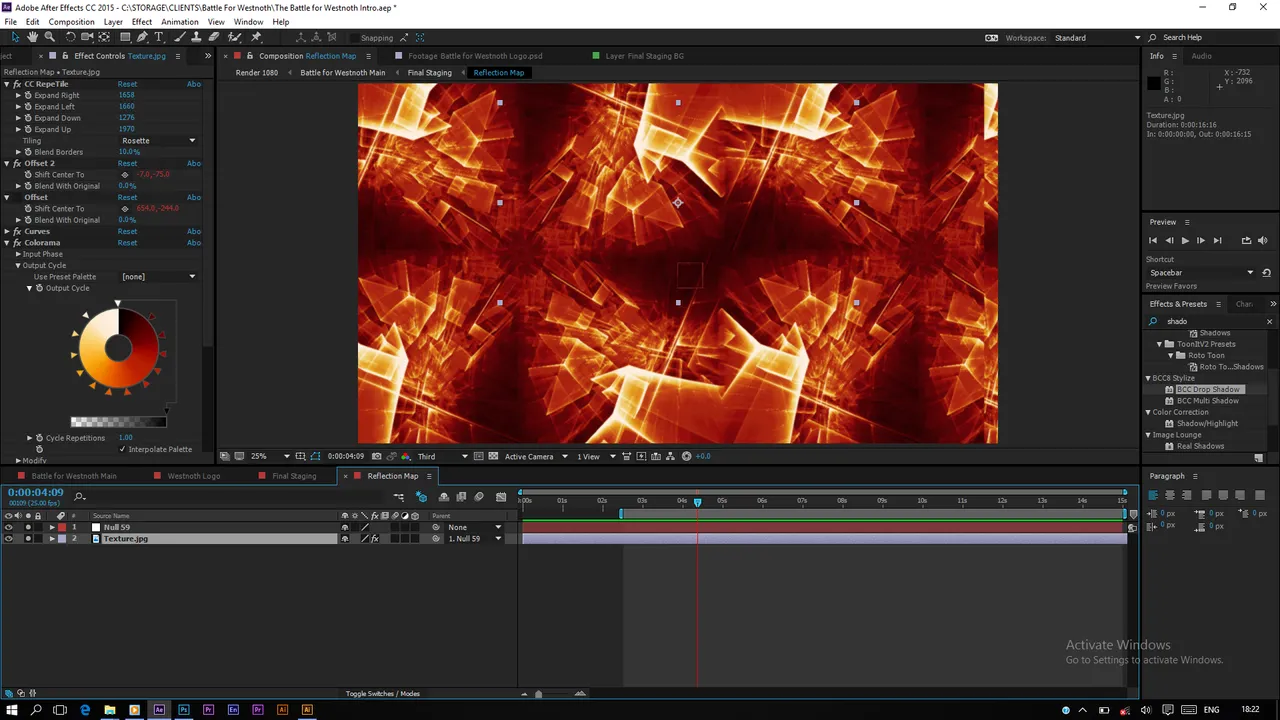The width and height of the screenshot is (1280, 720).
Task: Switch to Westnoth Logo timeline tab
Action: [193, 476]
